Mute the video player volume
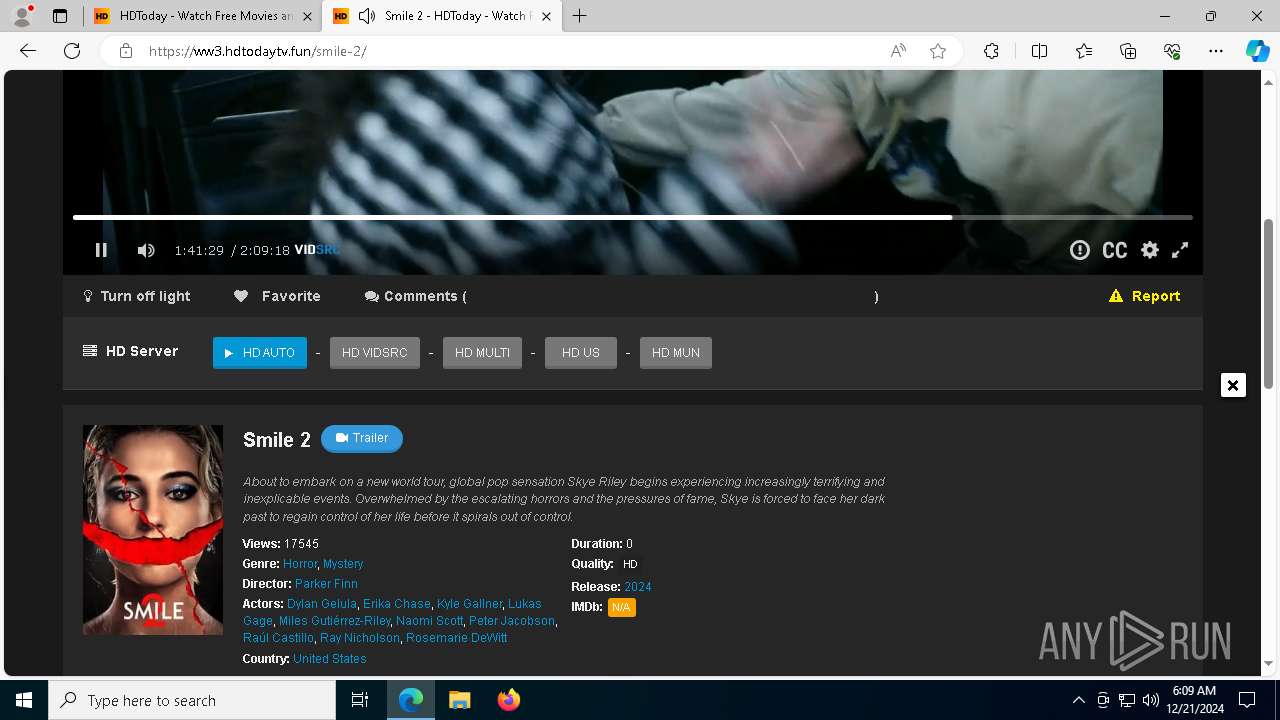Screen dimensions: 1280x720 click(x=146, y=250)
